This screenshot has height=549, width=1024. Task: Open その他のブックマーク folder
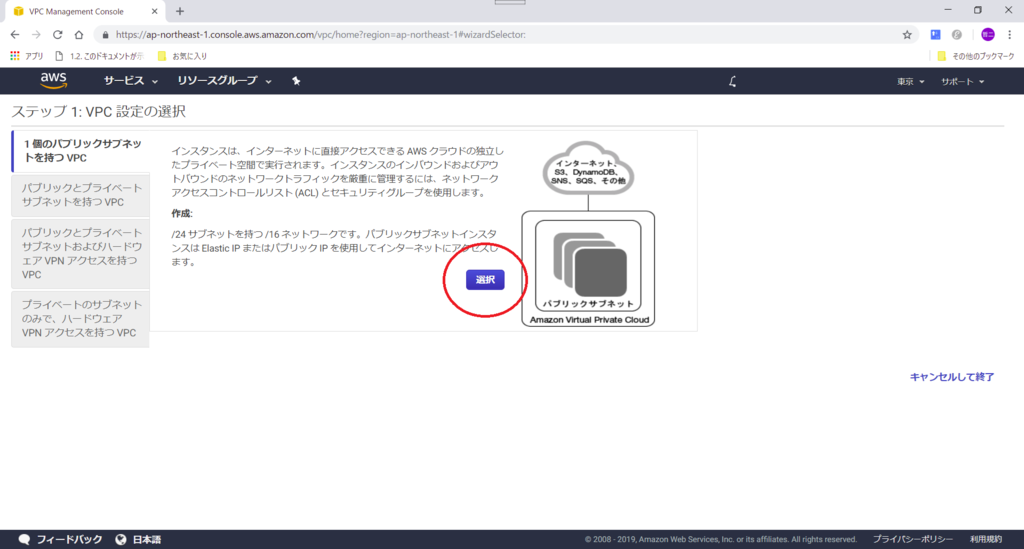[x=976, y=56]
